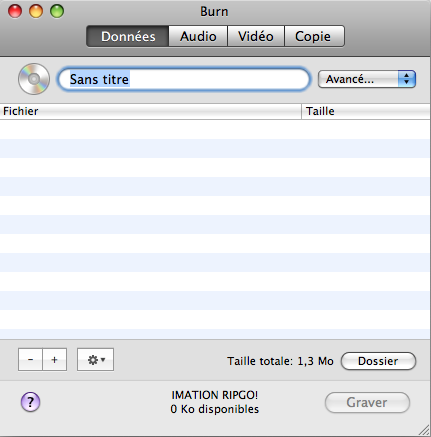Open the purple help question mark button

(30, 402)
